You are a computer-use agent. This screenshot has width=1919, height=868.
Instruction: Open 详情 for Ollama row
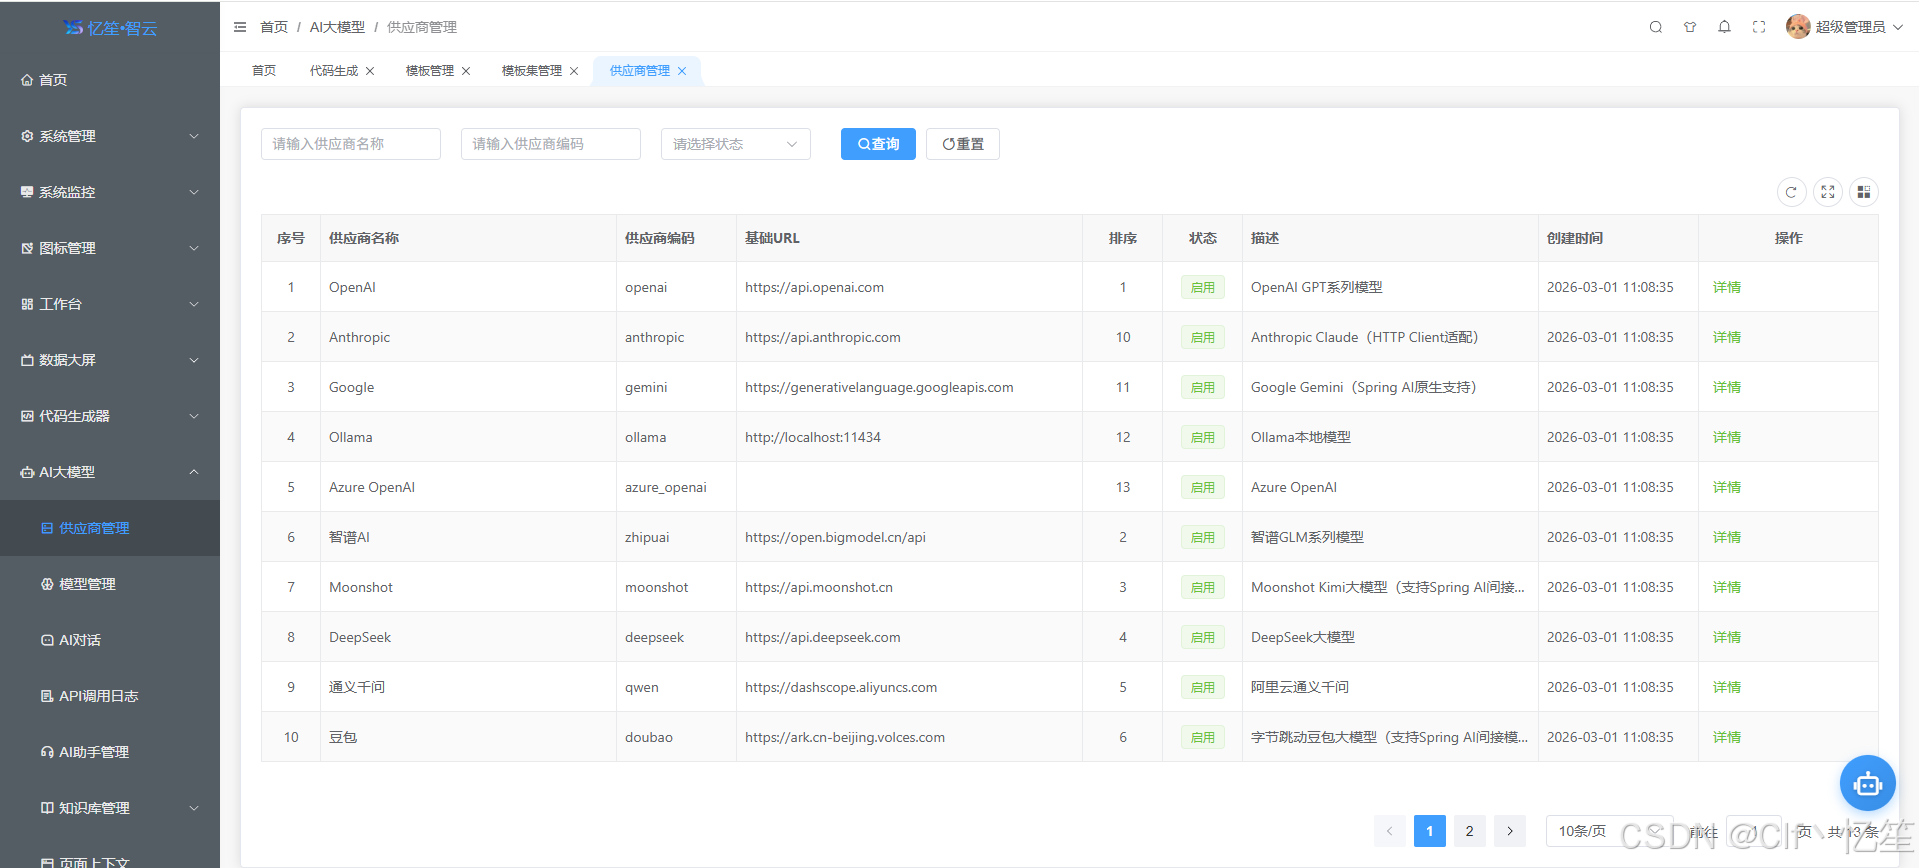click(x=1727, y=437)
